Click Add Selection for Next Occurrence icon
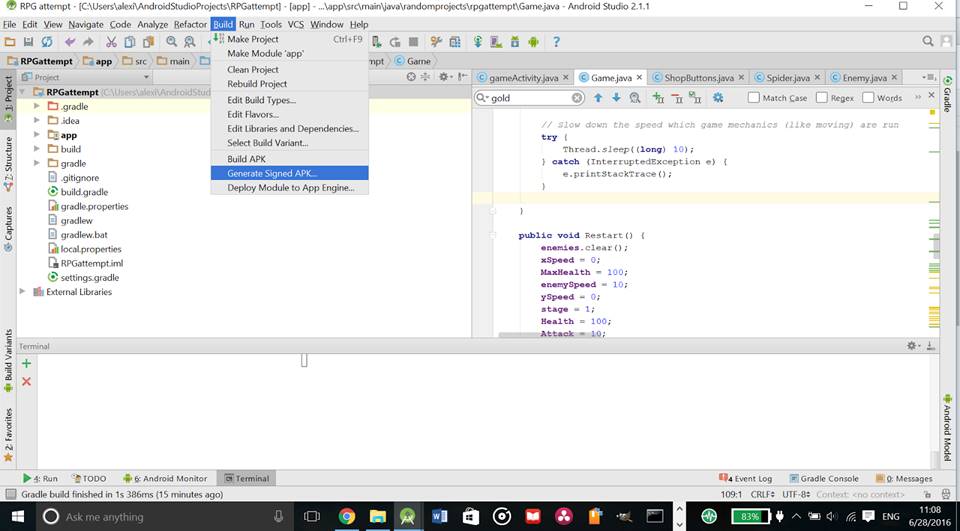Screen dimensions: 960x531 pos(658,97)
